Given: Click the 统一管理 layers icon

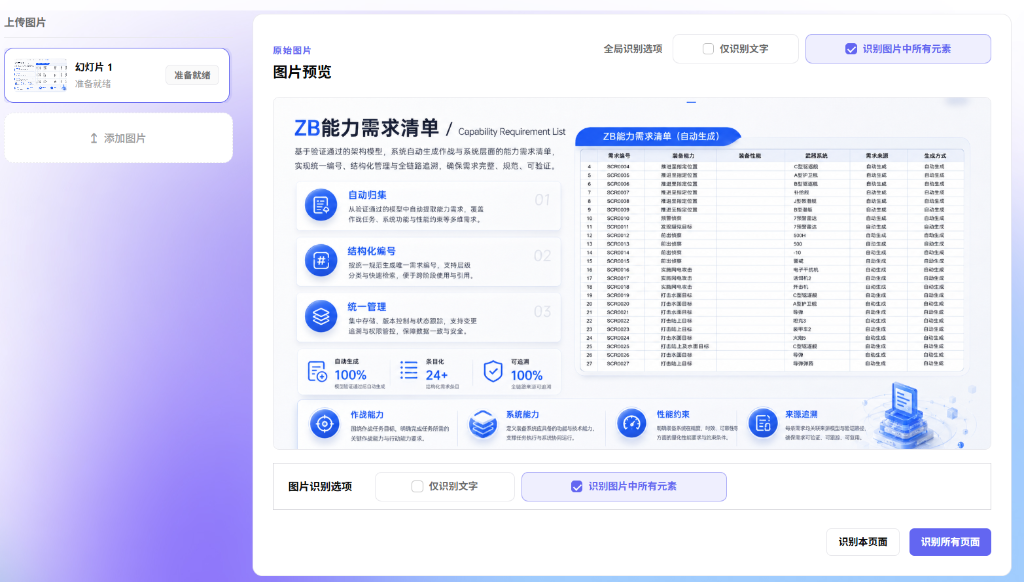Looking at the screenshot, I should point(321,316).
